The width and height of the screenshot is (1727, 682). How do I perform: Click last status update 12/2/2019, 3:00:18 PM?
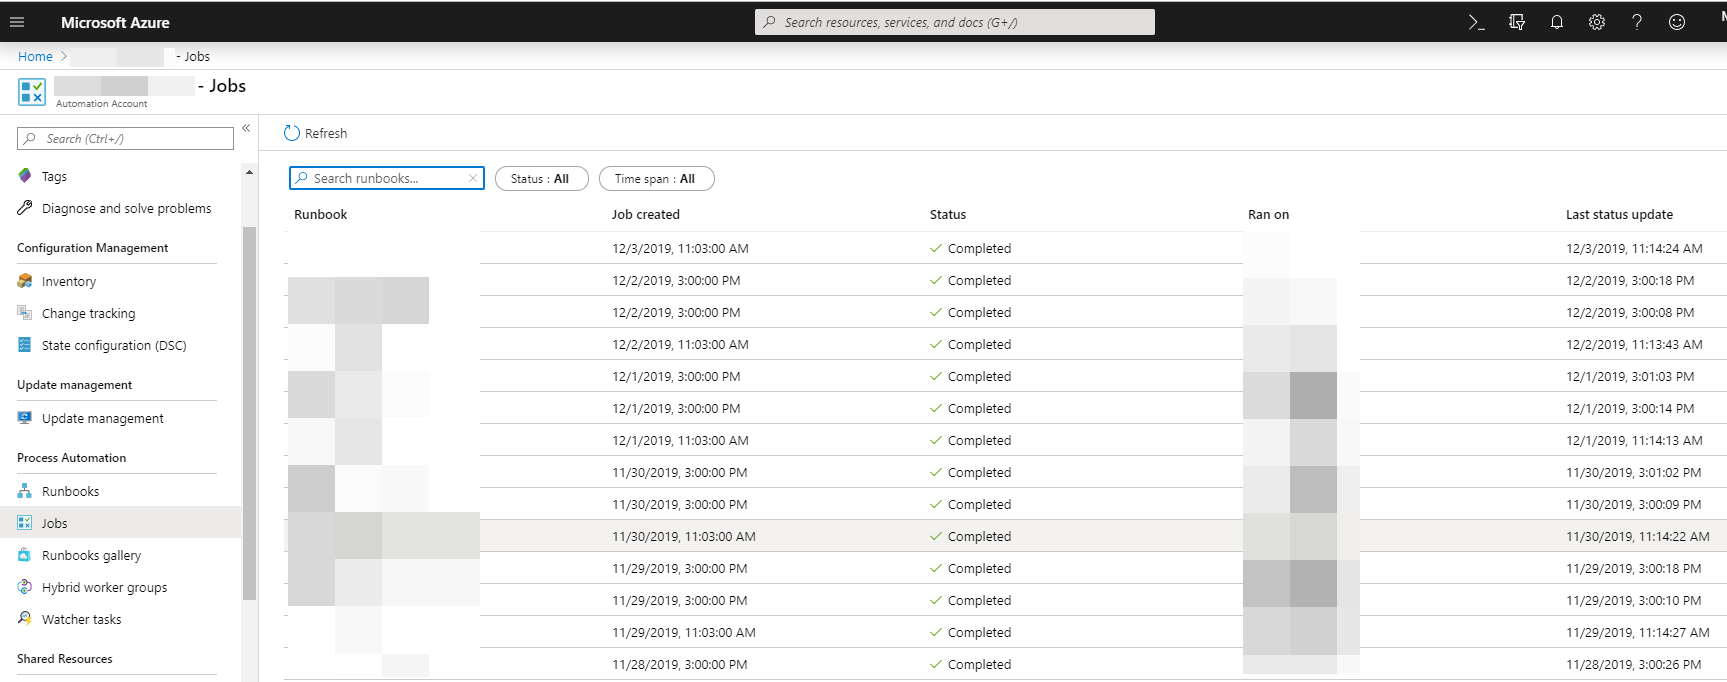click(1630, 280)
